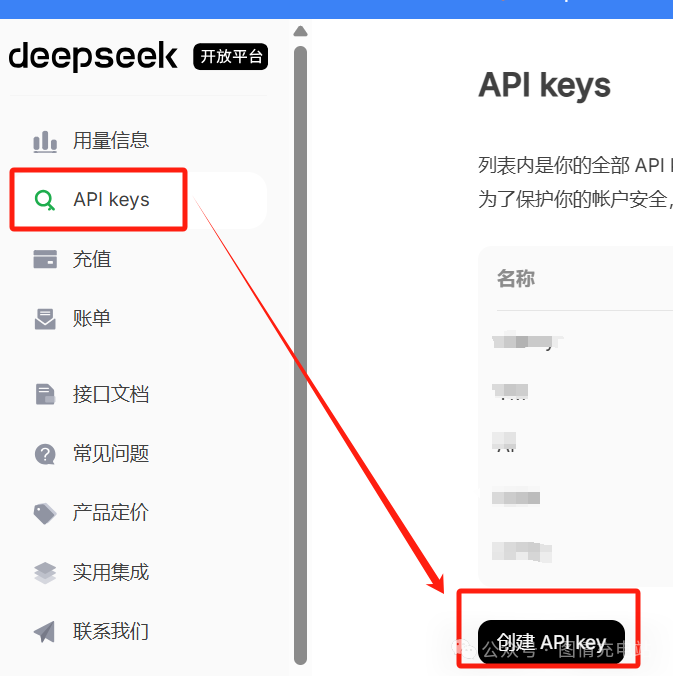Open the 用量信息 menu item

pos(111,141)
